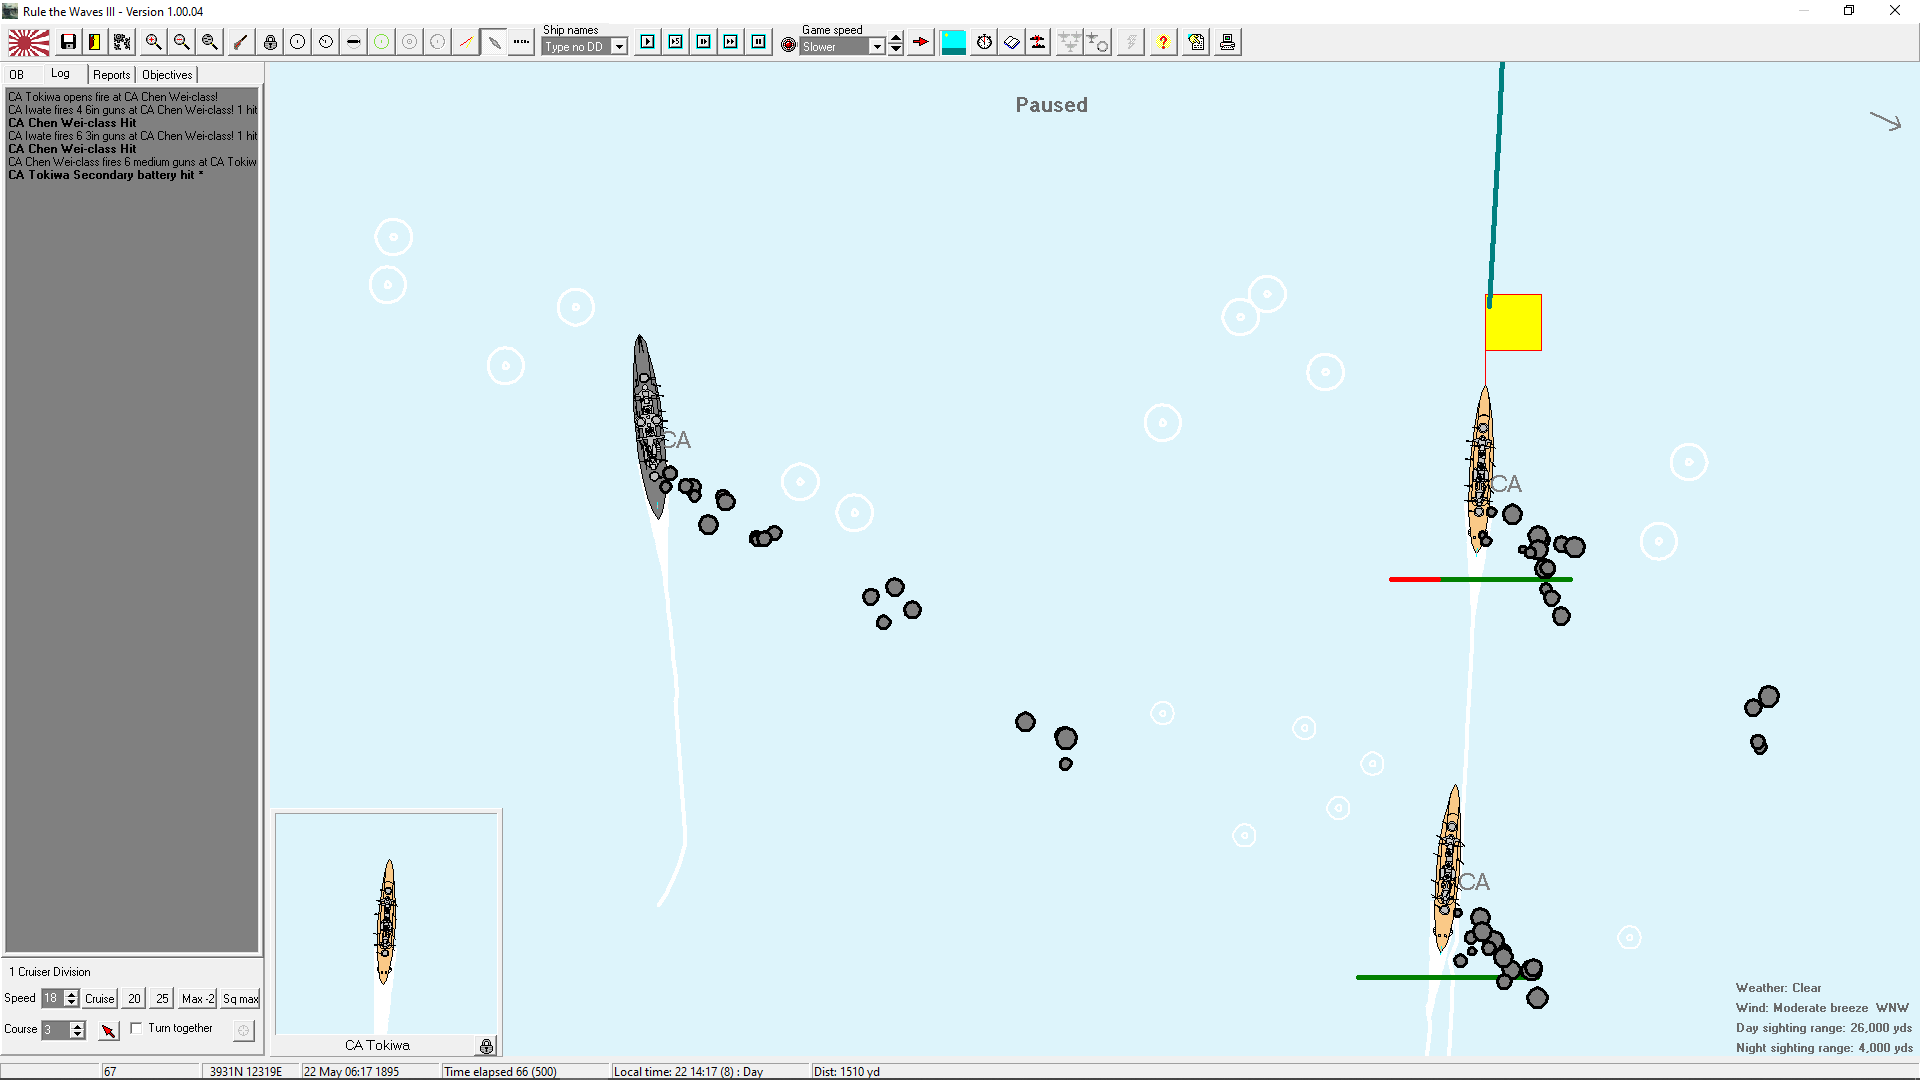Switch to the Reports tab
1920x1080 pixels.
pyautogui.click(x=111, y=75)
